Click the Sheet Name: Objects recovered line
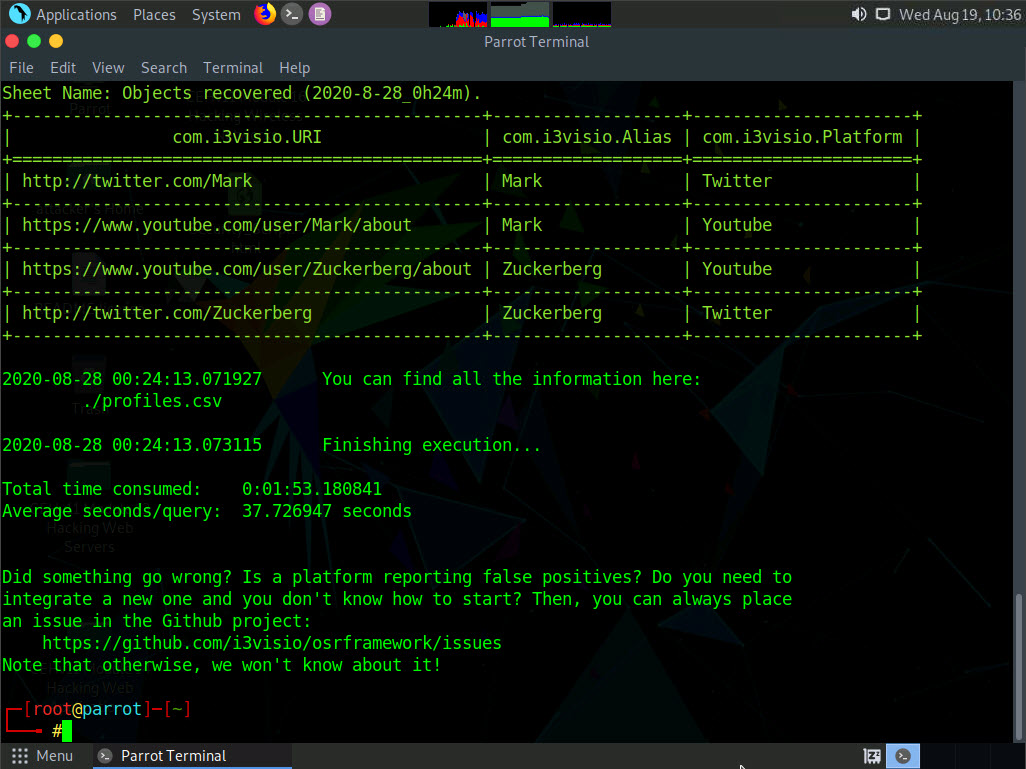Screen dimensions: 1026x769 [x=241, y=93]
